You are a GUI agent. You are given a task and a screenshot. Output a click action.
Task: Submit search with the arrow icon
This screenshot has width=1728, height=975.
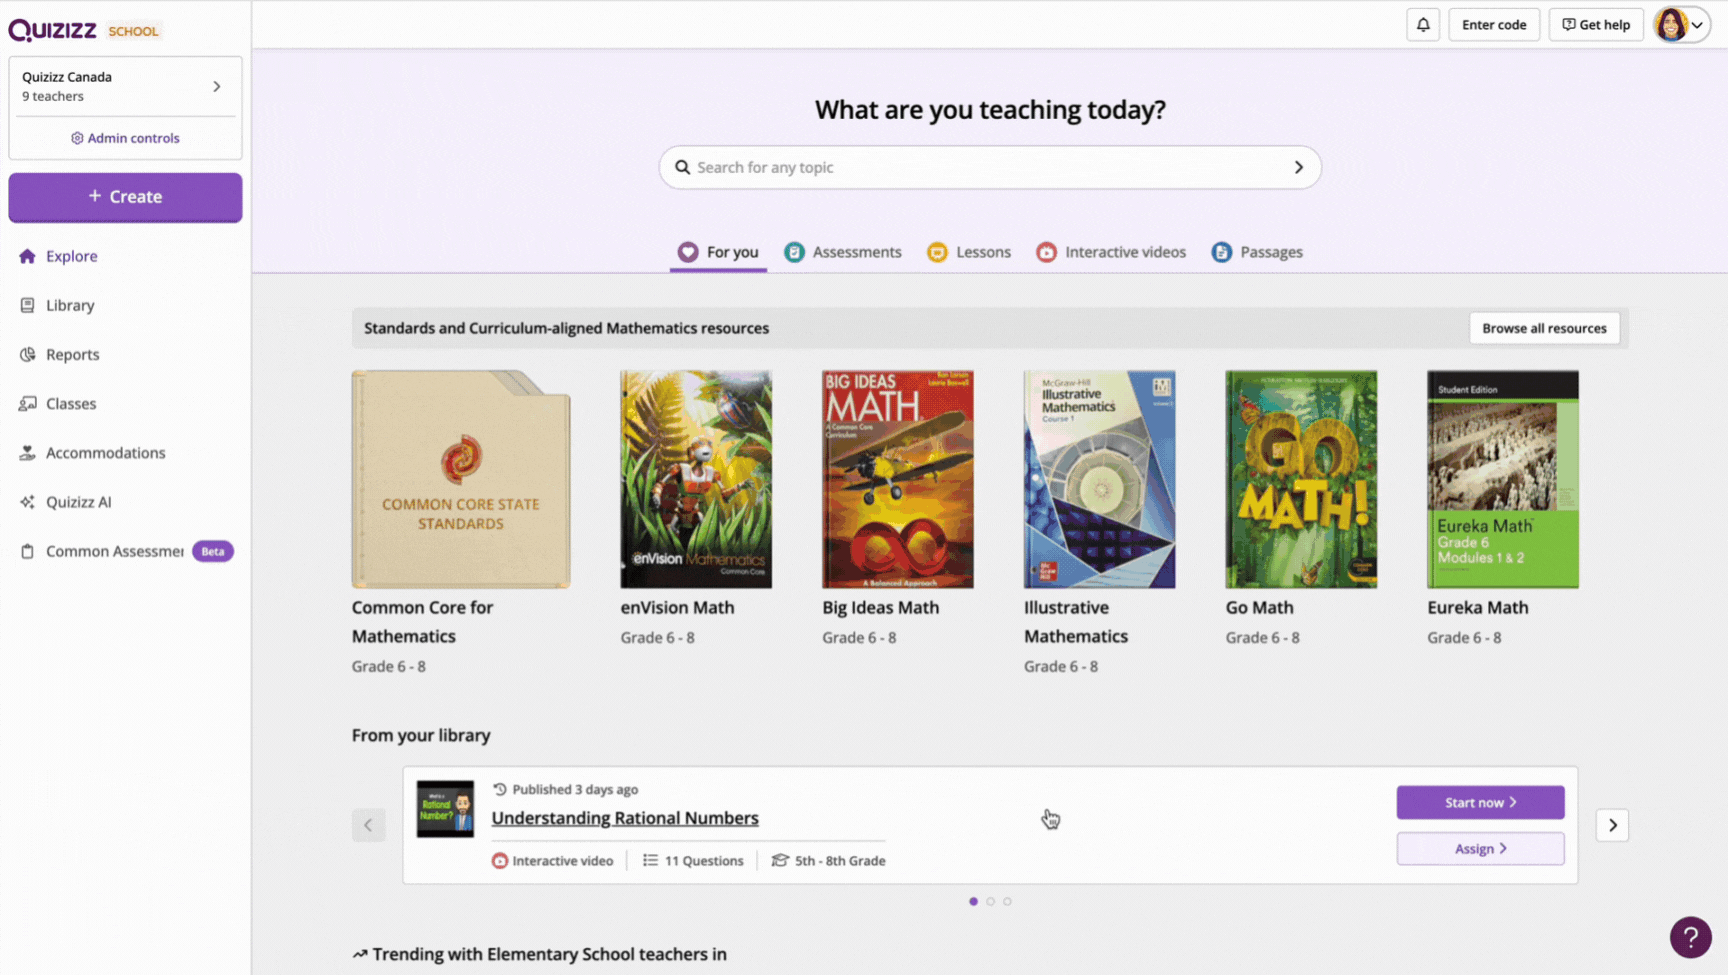point(1299,167)
